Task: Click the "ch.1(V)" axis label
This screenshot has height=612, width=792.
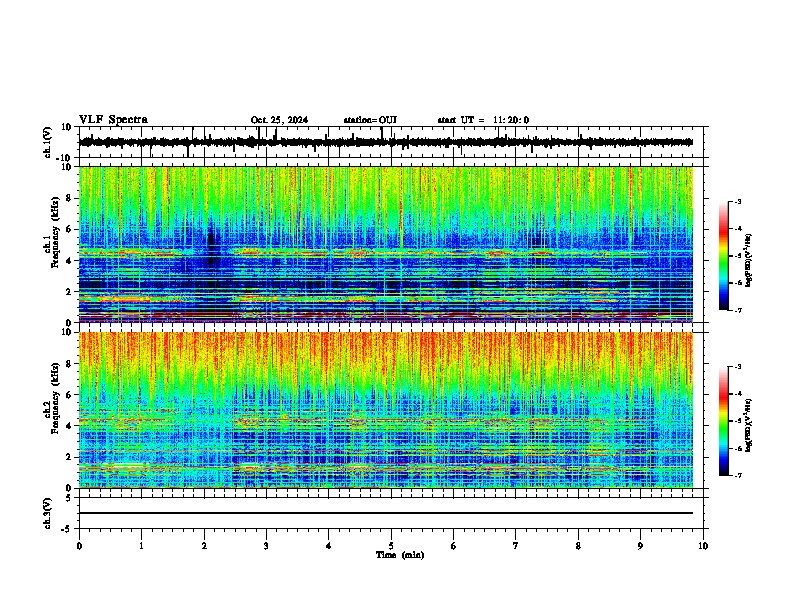Action: click(x=48, y=142)
